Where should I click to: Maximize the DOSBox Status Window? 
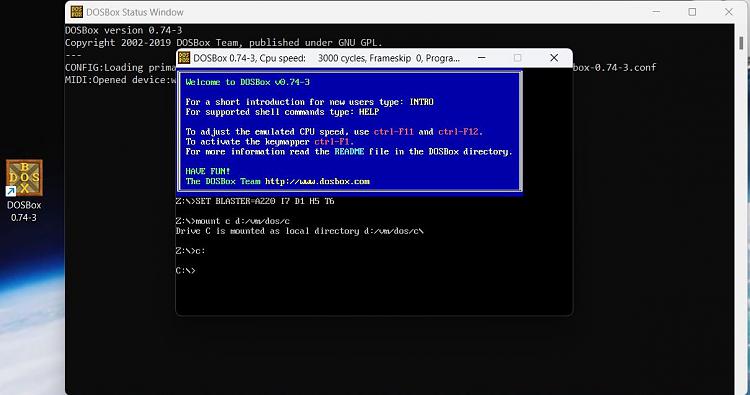coord(692,12)
